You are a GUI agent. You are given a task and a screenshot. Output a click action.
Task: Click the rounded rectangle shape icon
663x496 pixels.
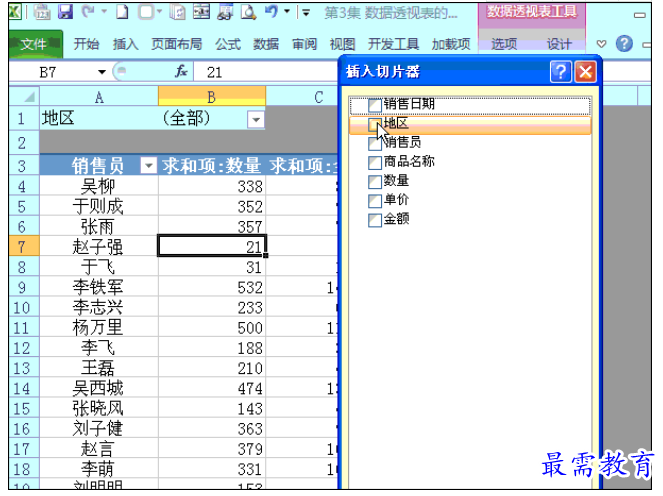coord(146,12)
